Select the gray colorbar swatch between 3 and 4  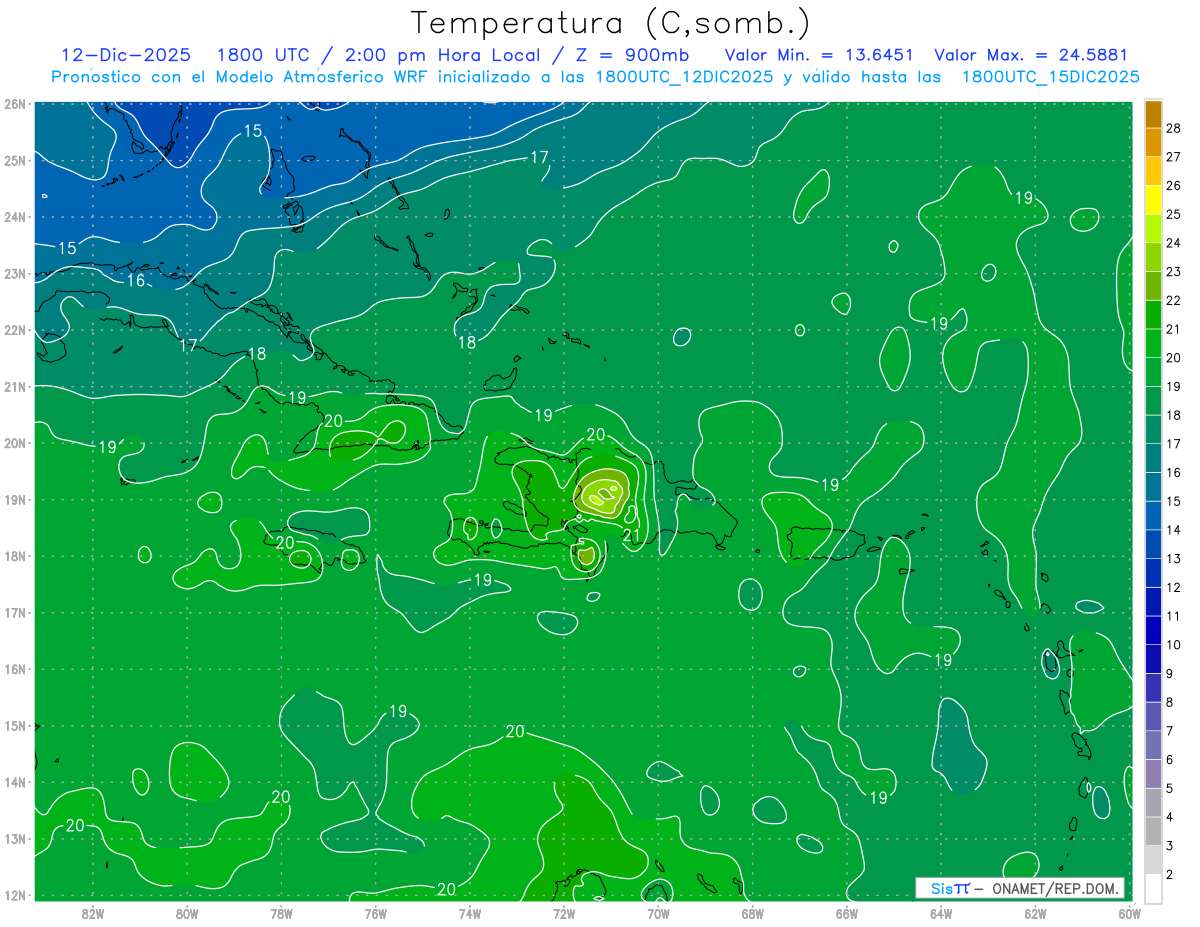point(1153,831)
